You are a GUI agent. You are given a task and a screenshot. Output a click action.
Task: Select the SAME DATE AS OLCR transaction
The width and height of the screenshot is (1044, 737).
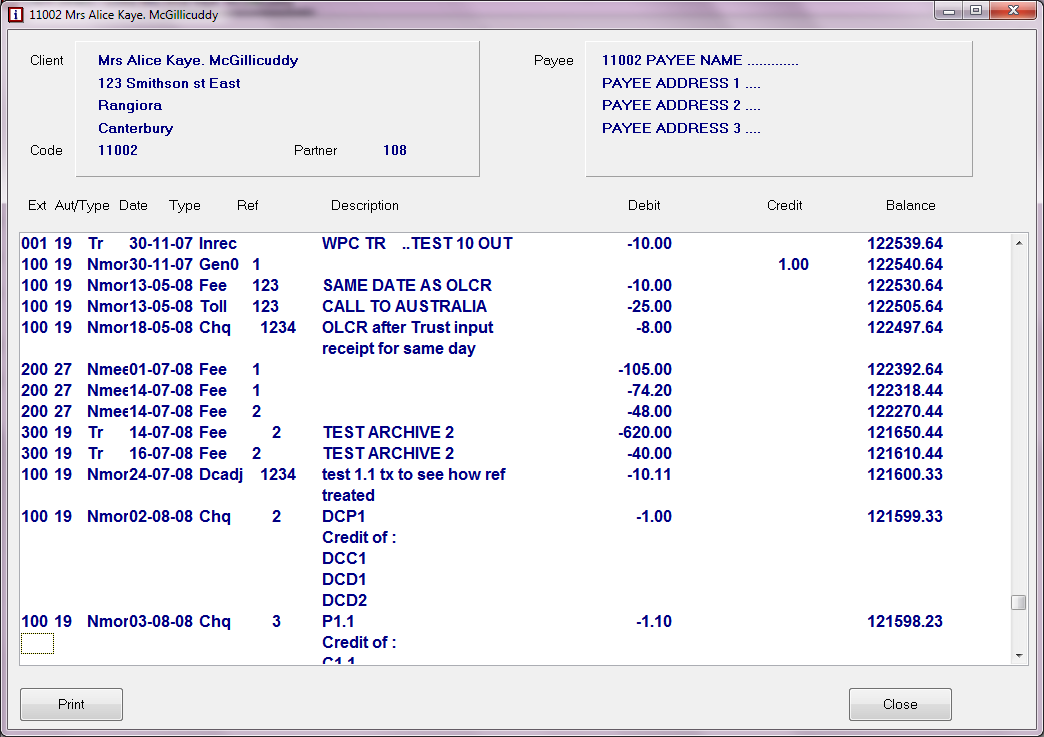(x=407, y=285)
